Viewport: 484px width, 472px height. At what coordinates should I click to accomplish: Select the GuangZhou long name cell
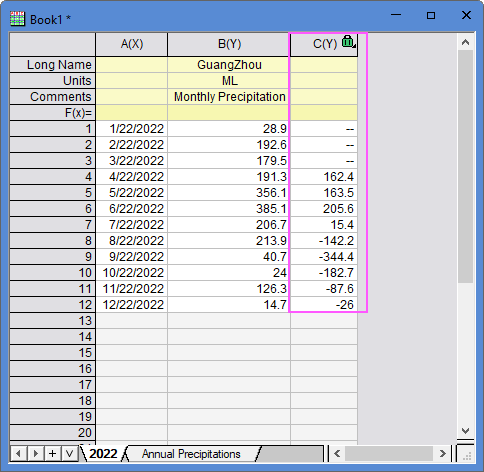click(x=229, y=65)
